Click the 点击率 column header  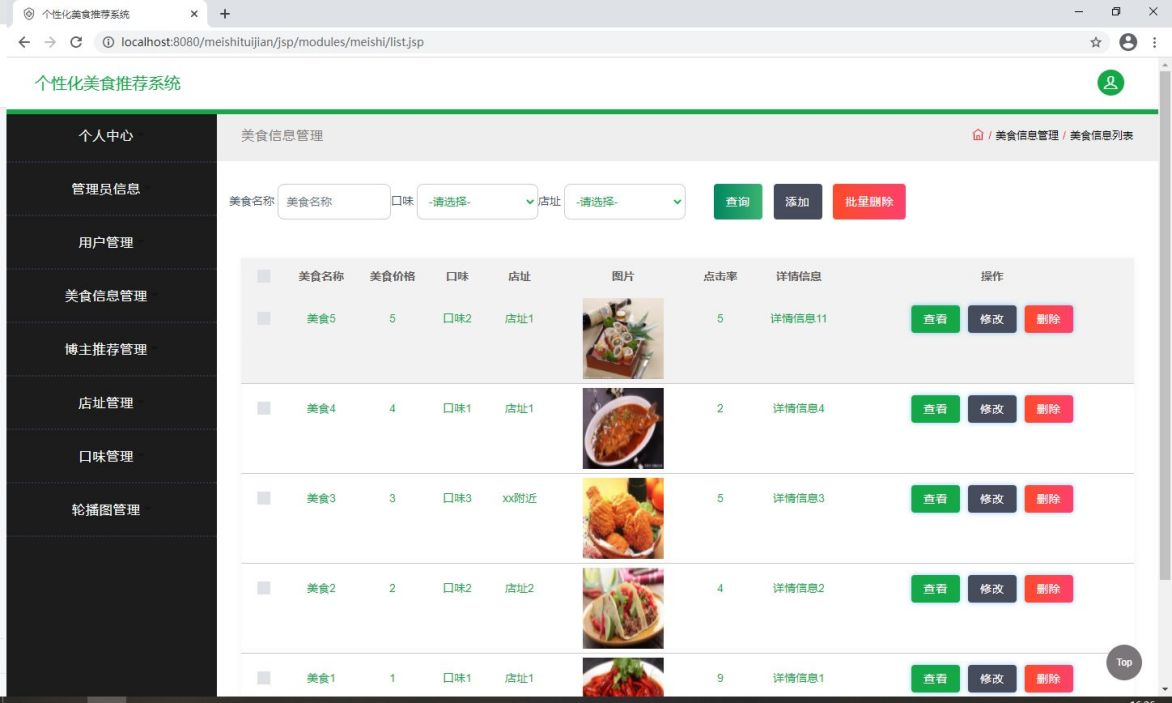click(720, 276)
